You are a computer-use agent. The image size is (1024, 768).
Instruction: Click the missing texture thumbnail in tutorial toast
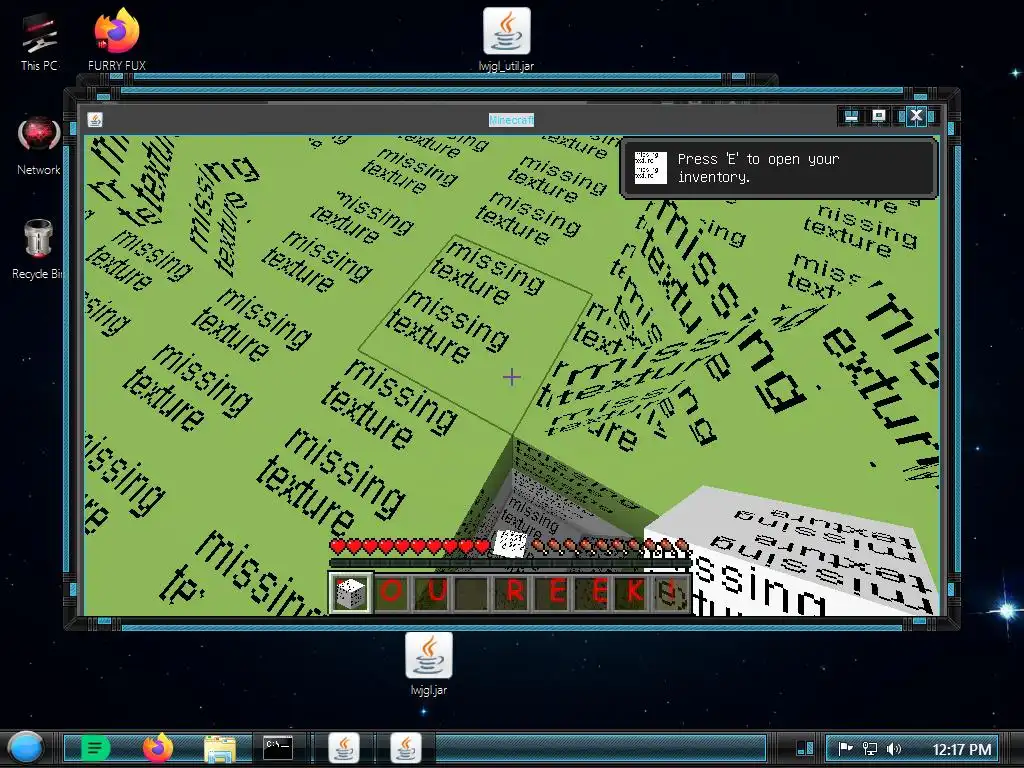click(650, 168)
